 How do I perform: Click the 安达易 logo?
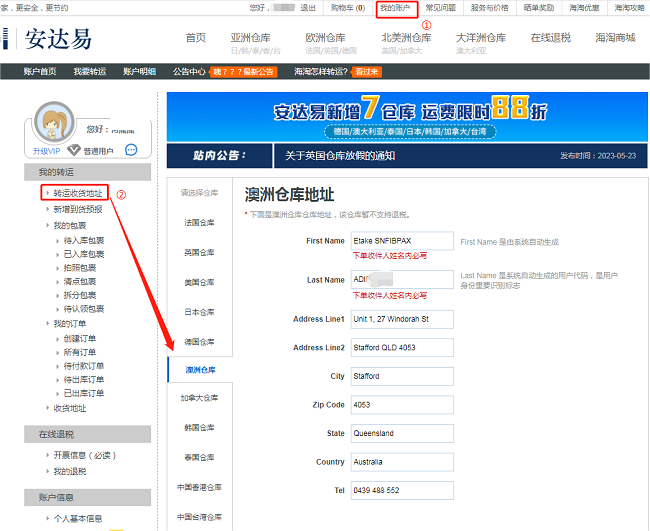[58, 39]
